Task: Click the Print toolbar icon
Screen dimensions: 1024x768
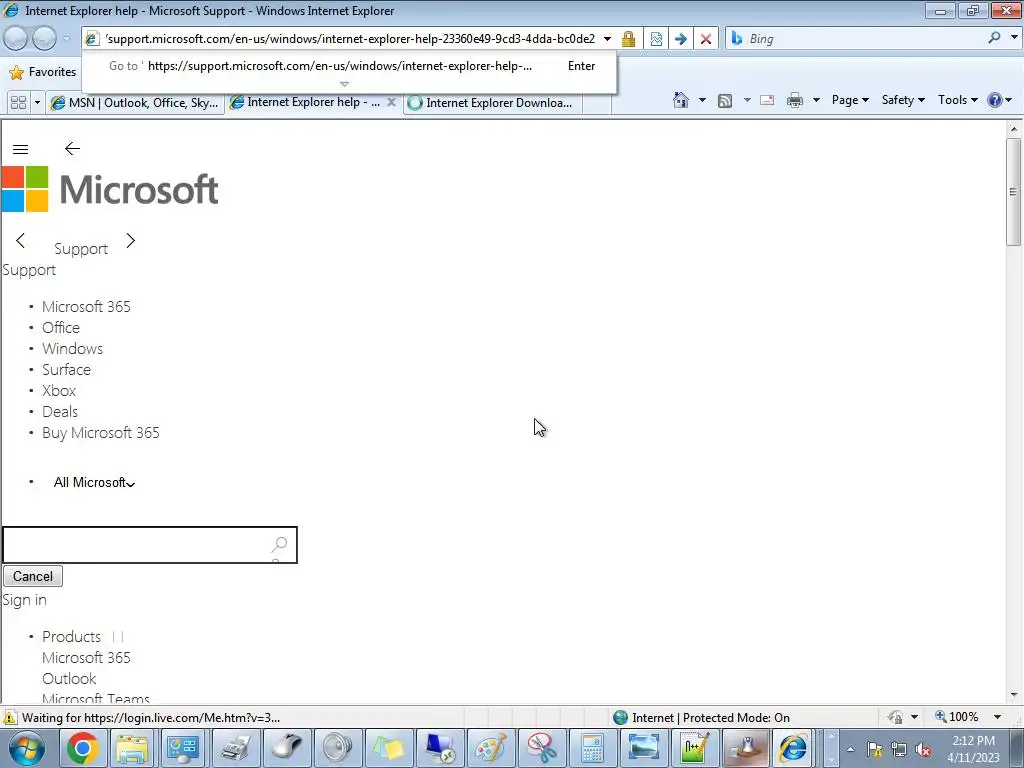Action: tap(795, 100)
